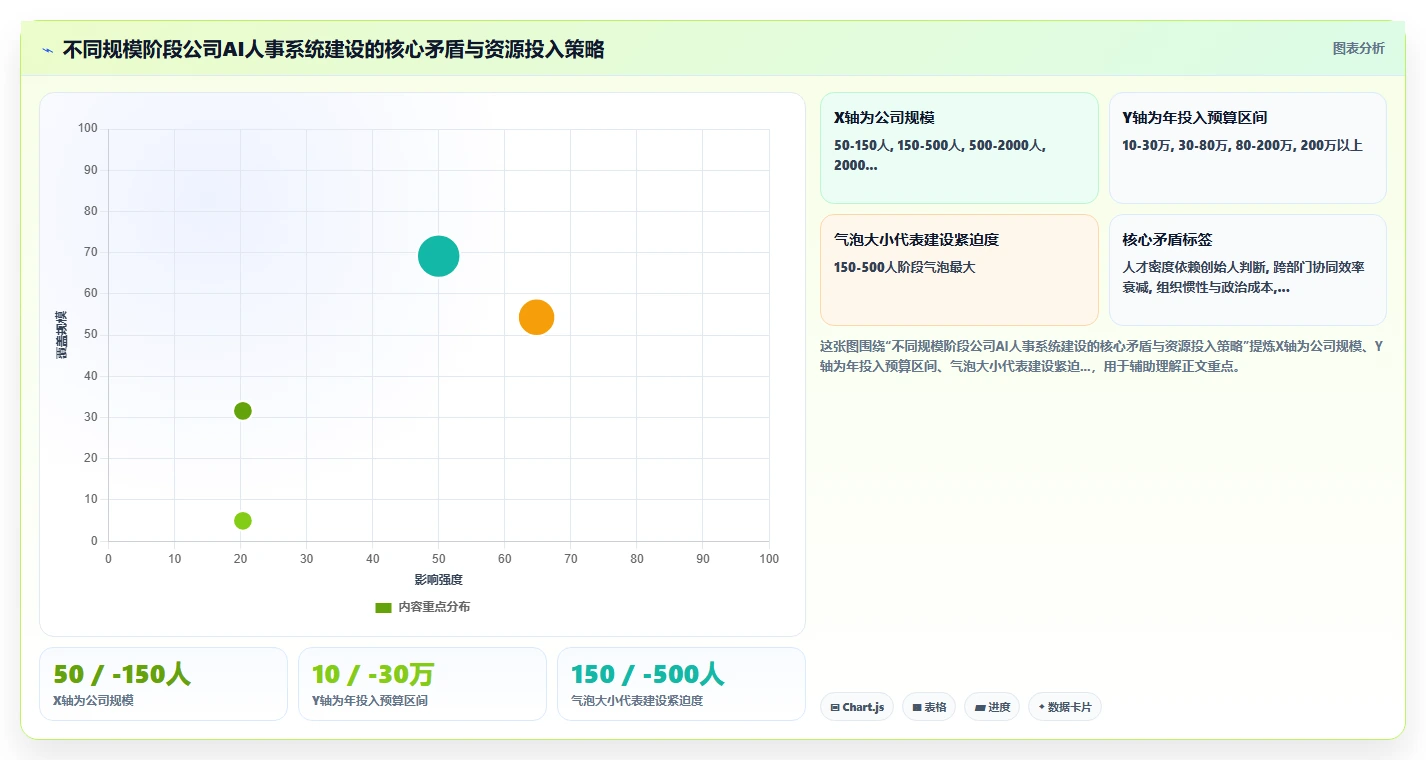
Task: Click the 50 / -150人 stat card
Action: (x=163, y=684)
